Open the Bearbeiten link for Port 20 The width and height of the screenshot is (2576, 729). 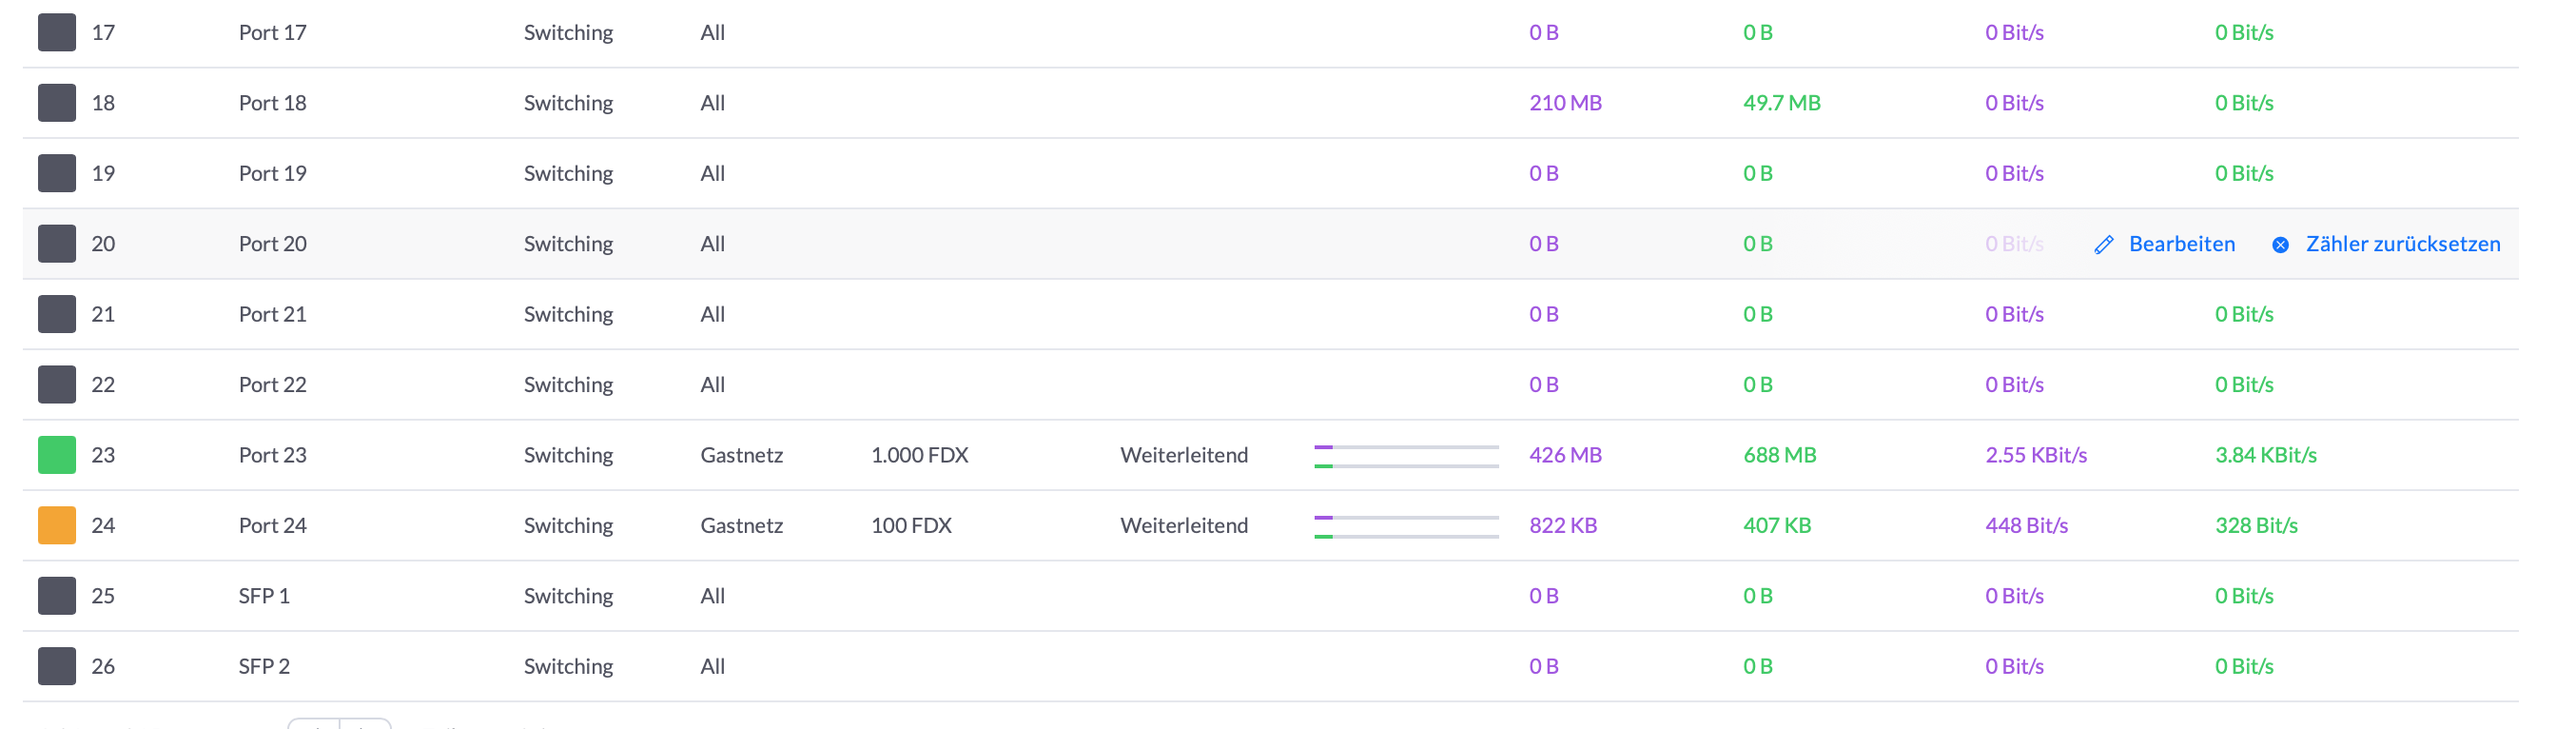click(2181, 244)
